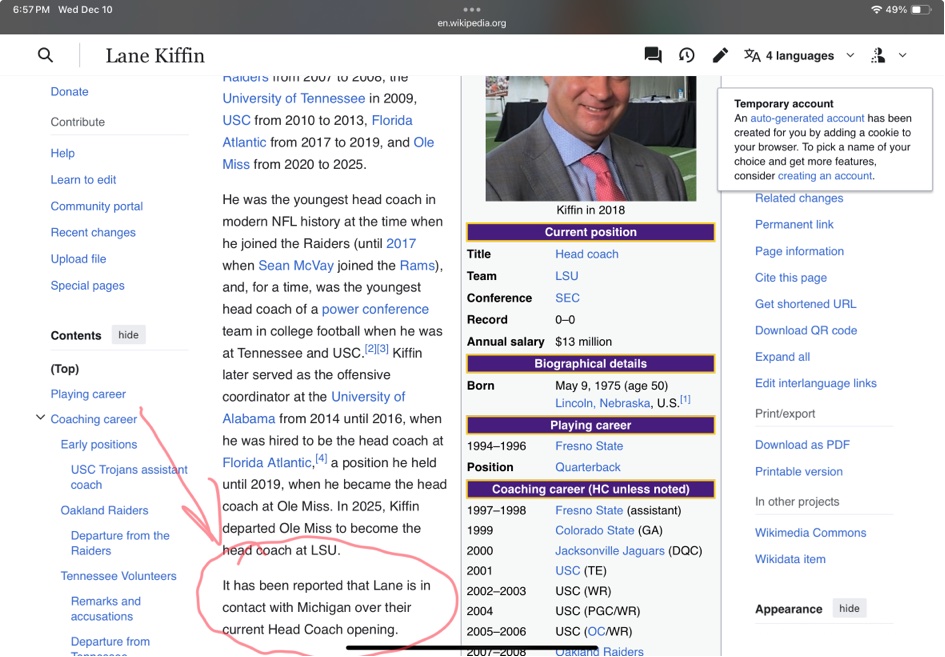Hide the Appearance panel
945x657 pixels.
tap(849, 608)
